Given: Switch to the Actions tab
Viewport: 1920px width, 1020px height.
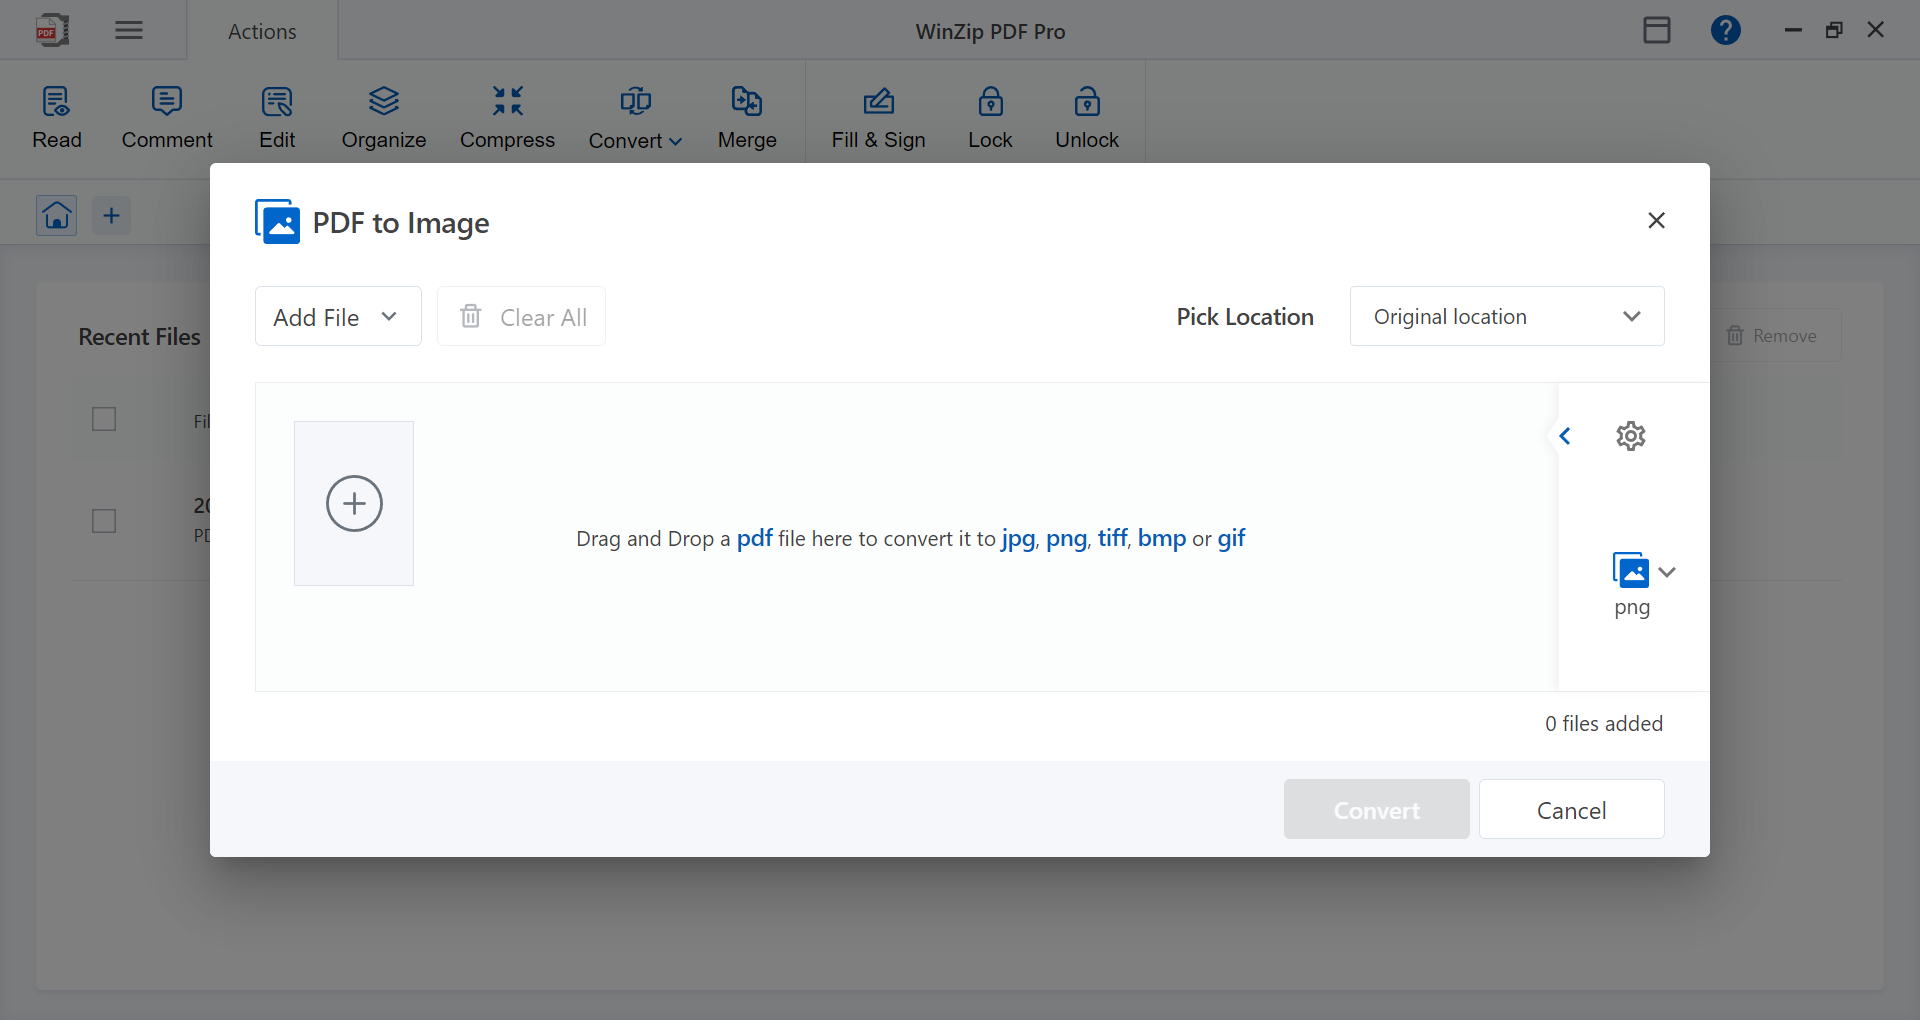Looking at the screenshot, I should coord(261,31).
